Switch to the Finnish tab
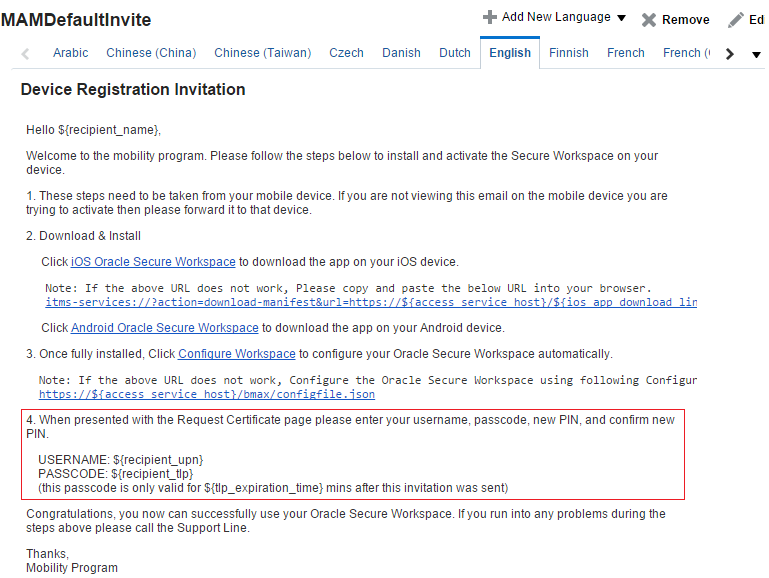The height and width of the screenshot is (578, 769). click(568, 53)
